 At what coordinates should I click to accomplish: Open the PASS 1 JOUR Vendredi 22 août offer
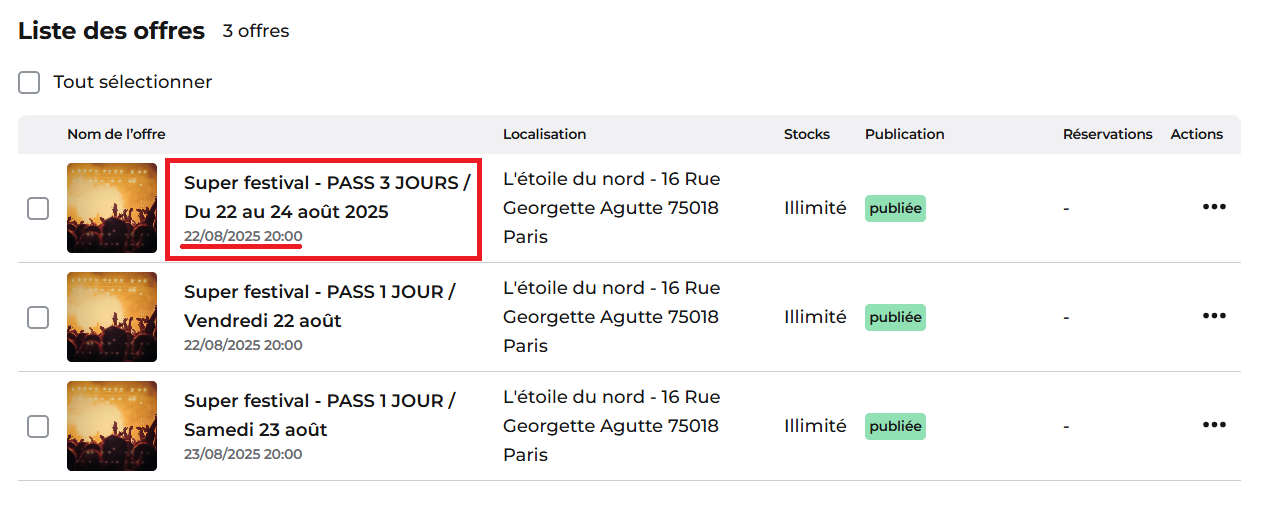click(320, 306)
